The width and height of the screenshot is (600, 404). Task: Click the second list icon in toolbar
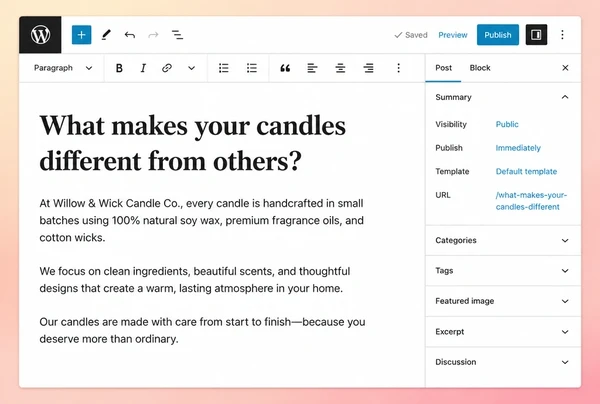251,68
